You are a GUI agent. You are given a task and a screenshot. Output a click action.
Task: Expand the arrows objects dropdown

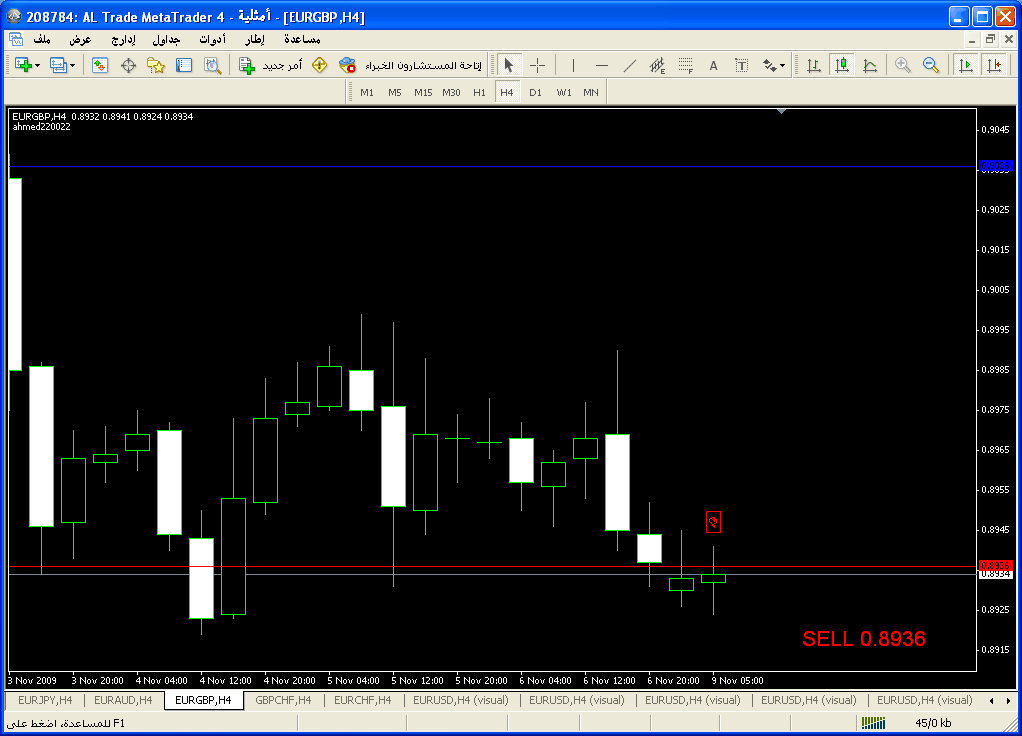tap(782, 65)
